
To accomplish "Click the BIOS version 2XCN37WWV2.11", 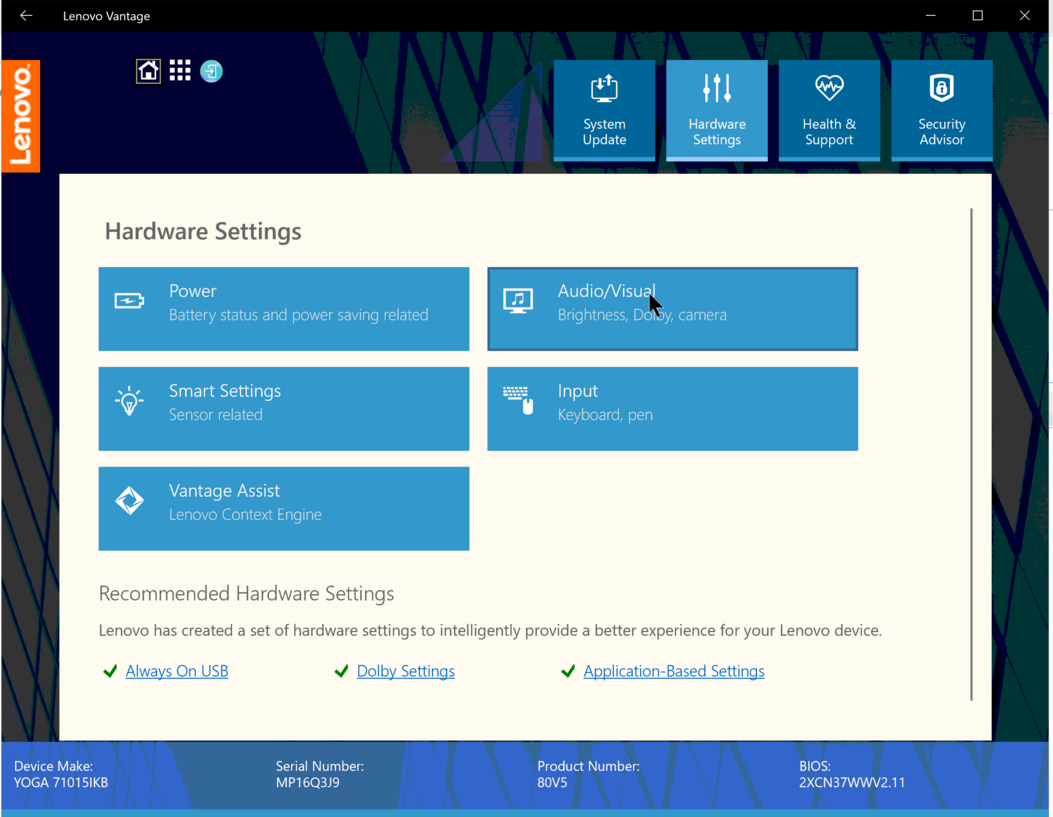I will (x=852, y=783).
